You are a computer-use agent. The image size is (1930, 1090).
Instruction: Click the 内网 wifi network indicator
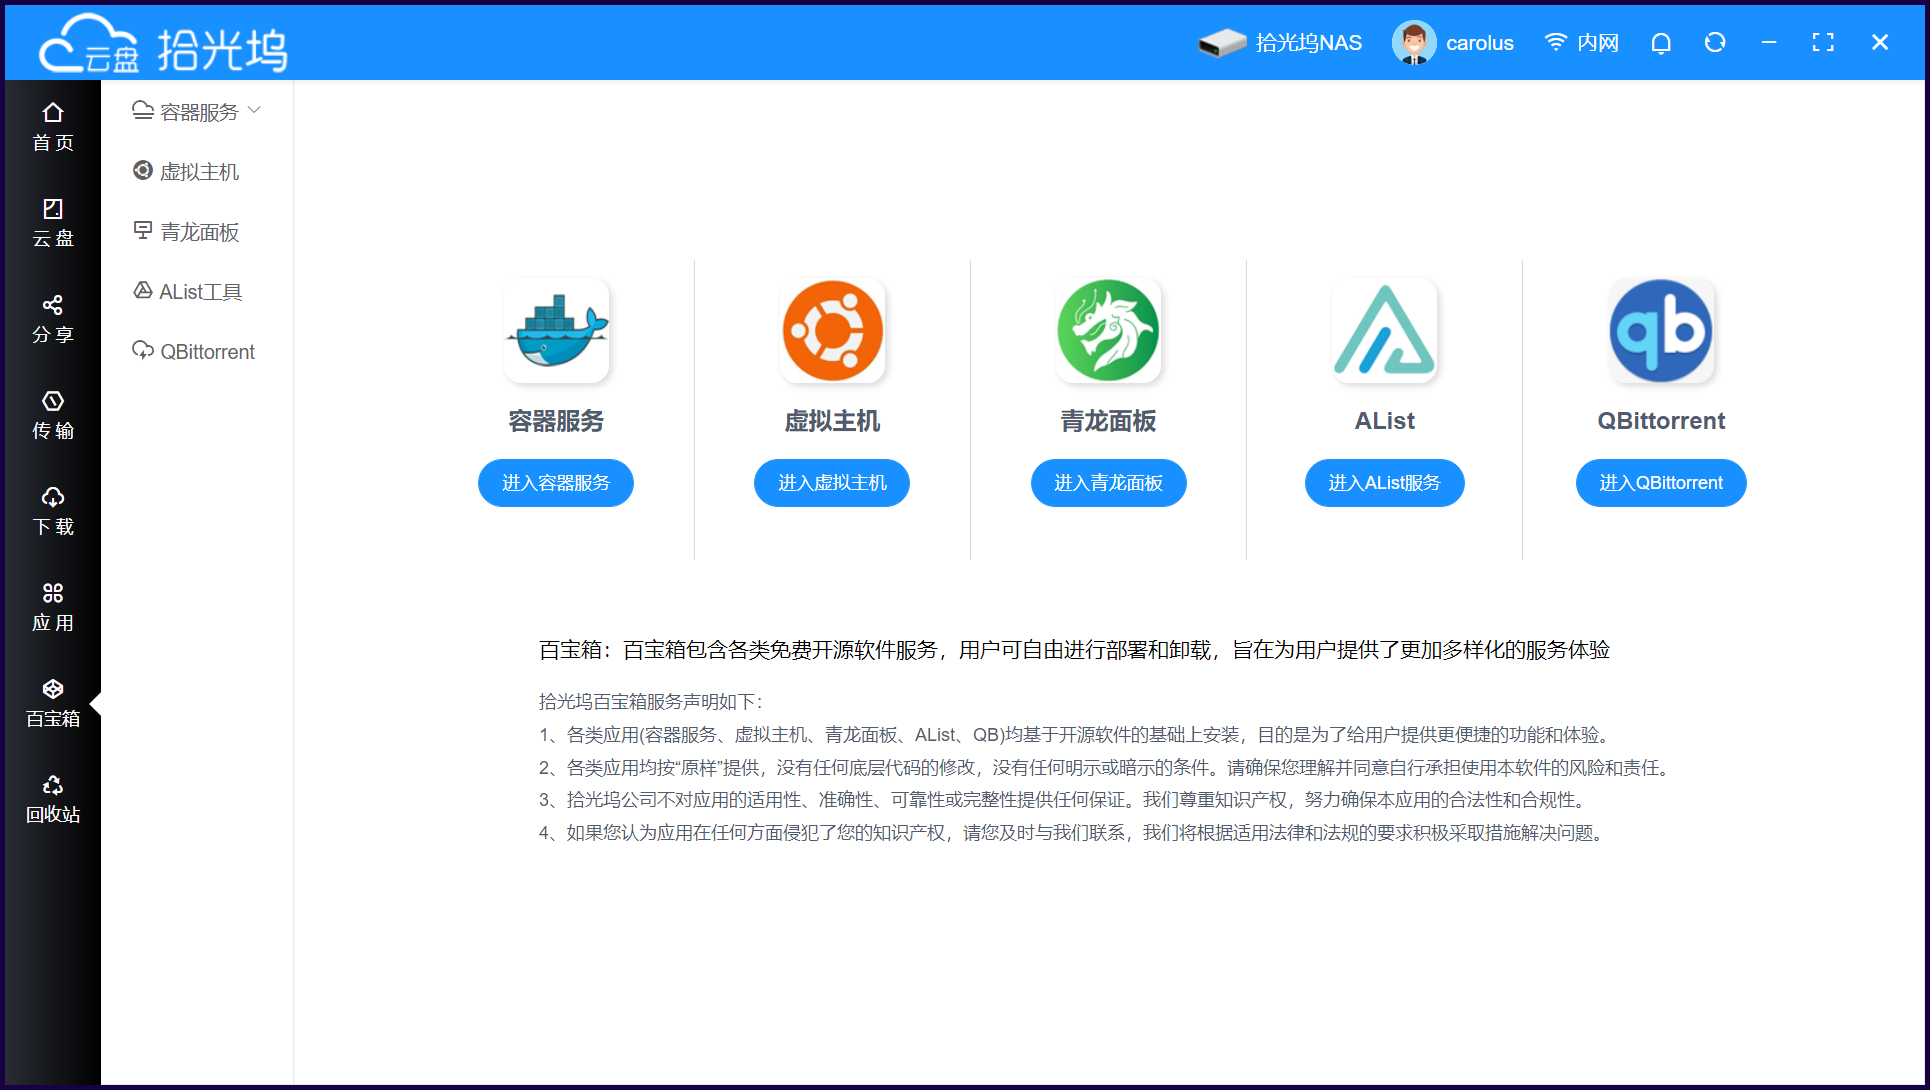click(1582, 43)
